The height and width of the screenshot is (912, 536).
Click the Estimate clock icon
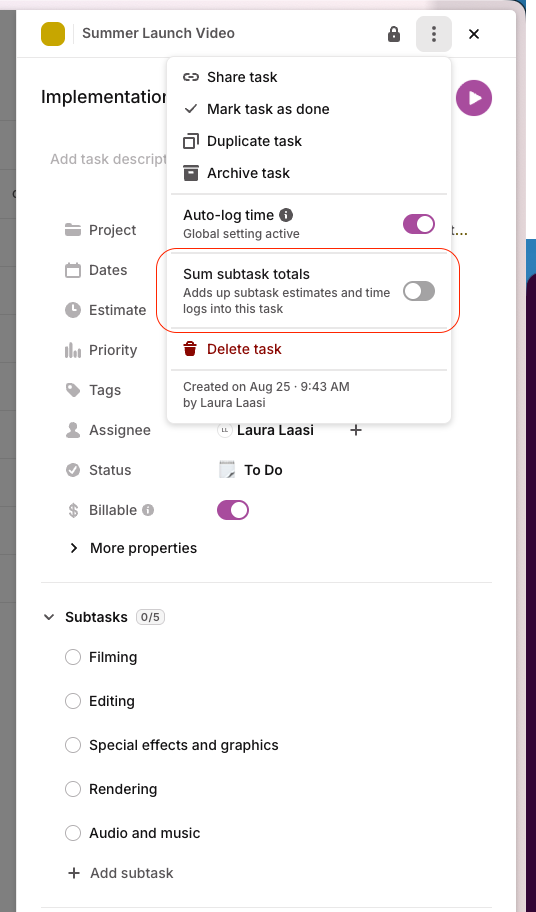(x=73, y=310)
